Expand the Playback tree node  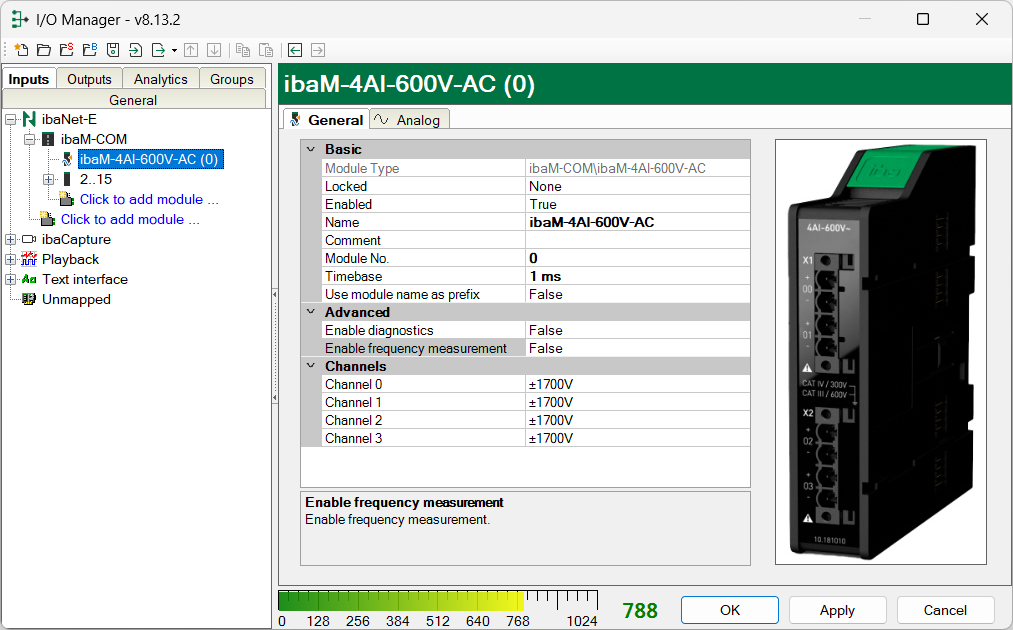pyautogui.click(x=10, y=260)
